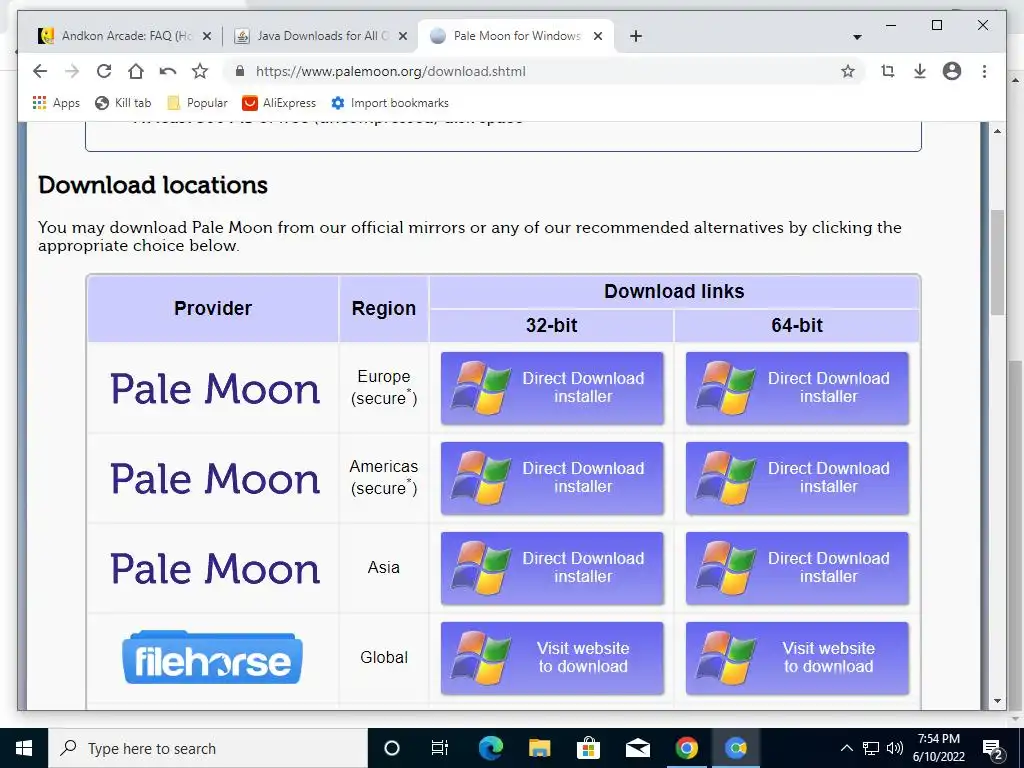Open a new browser tab

coord(635,36)
